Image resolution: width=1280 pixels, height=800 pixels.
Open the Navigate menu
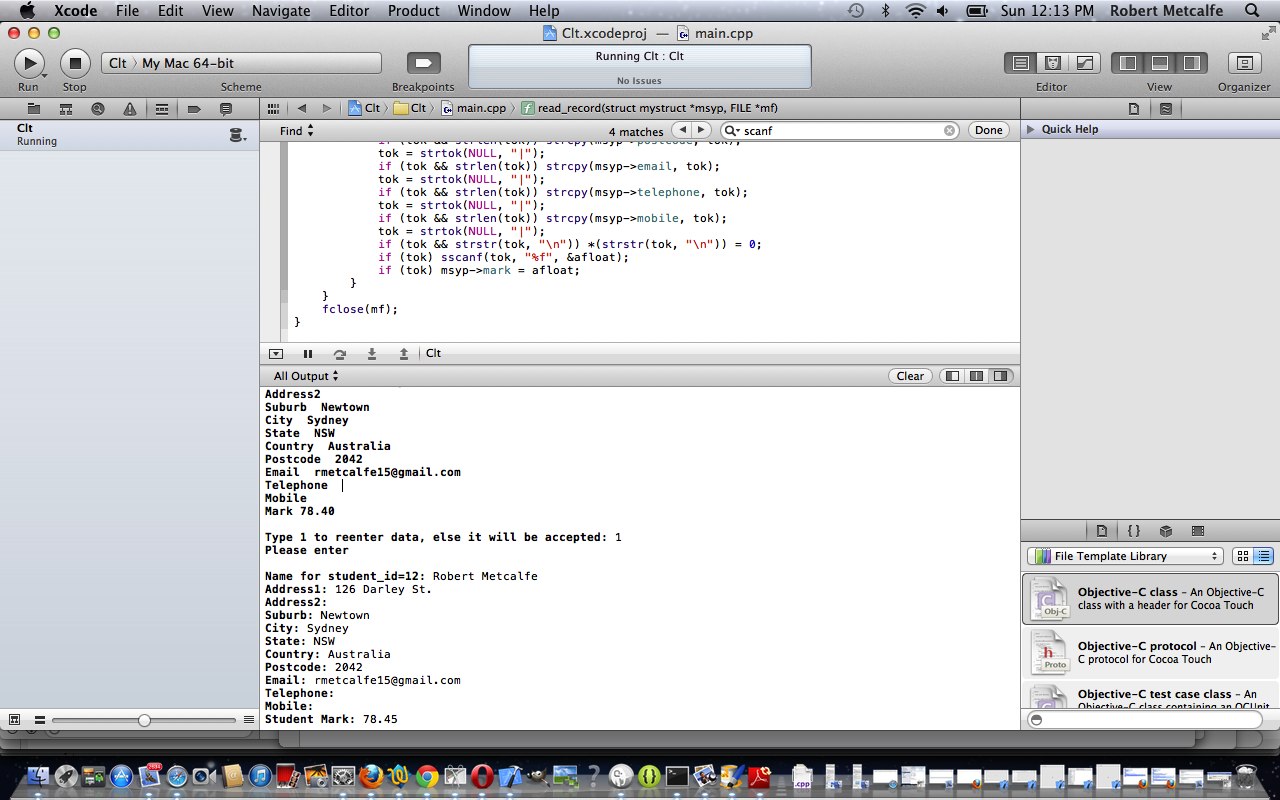click(x=281, y=11)
